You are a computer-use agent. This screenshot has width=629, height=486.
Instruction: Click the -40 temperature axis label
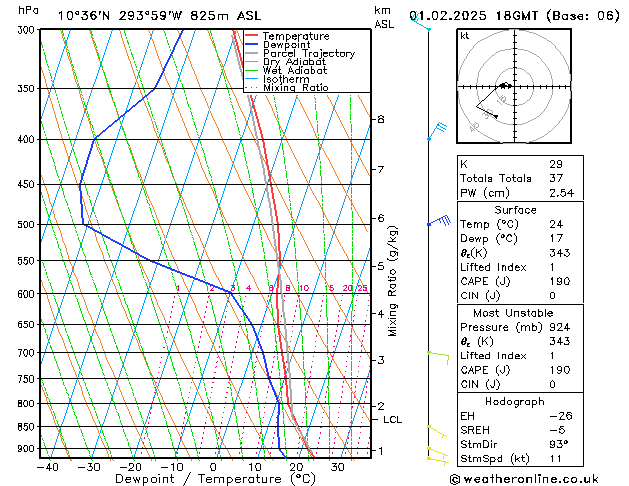47,467
